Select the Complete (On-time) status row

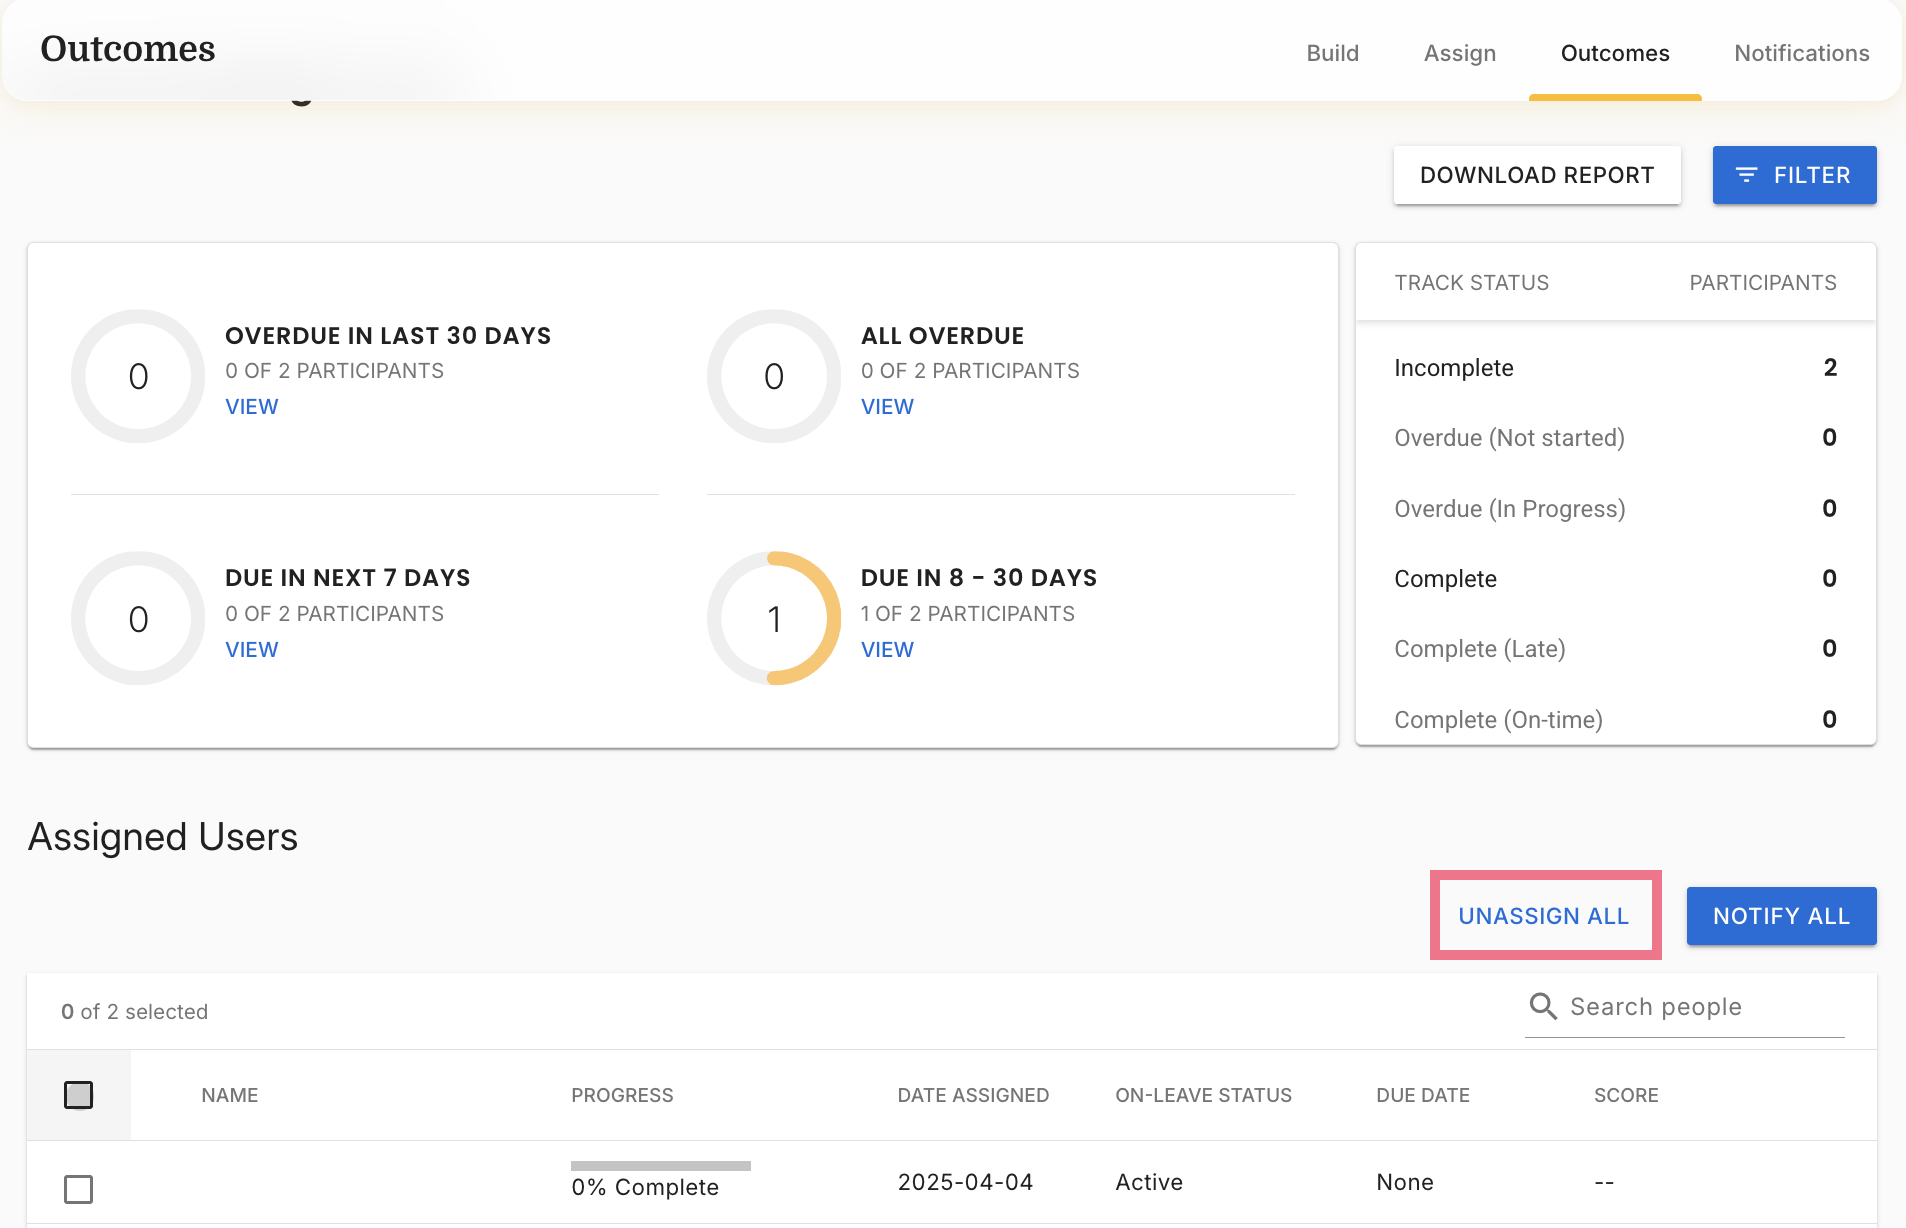(1615, 718)
